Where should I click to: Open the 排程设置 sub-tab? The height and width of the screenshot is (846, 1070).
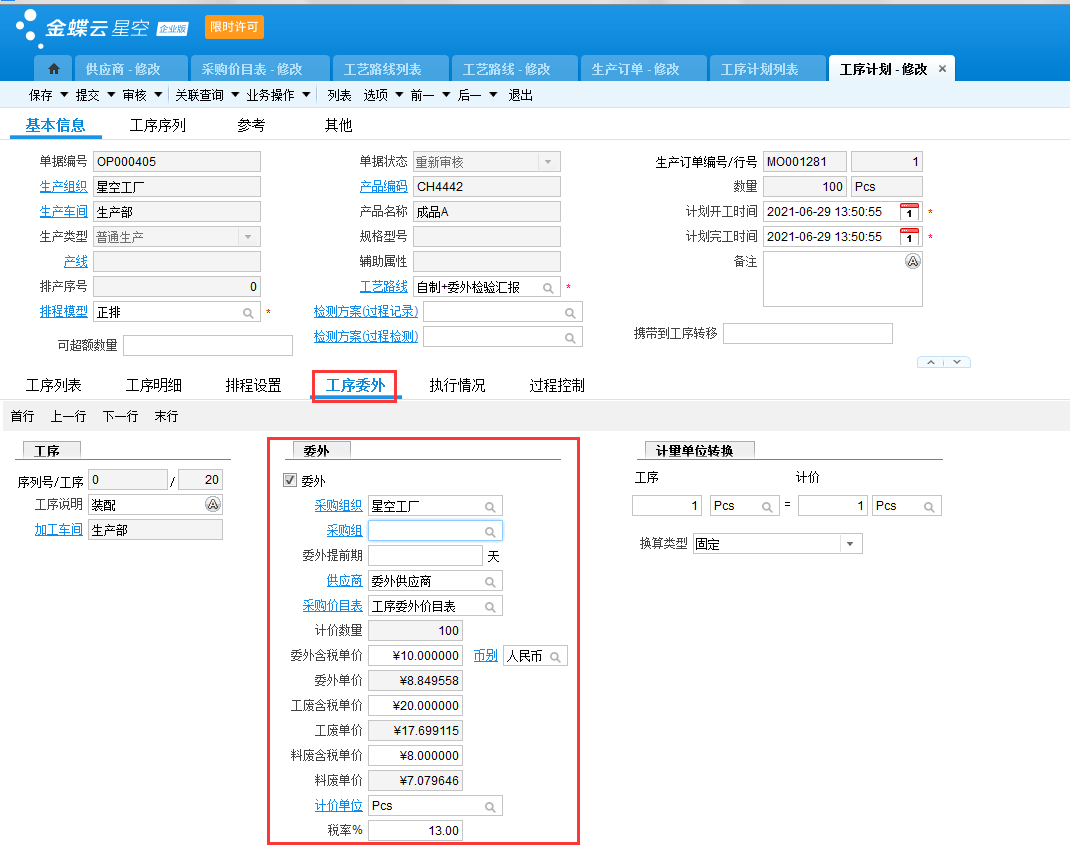click(x=253, y=385)
